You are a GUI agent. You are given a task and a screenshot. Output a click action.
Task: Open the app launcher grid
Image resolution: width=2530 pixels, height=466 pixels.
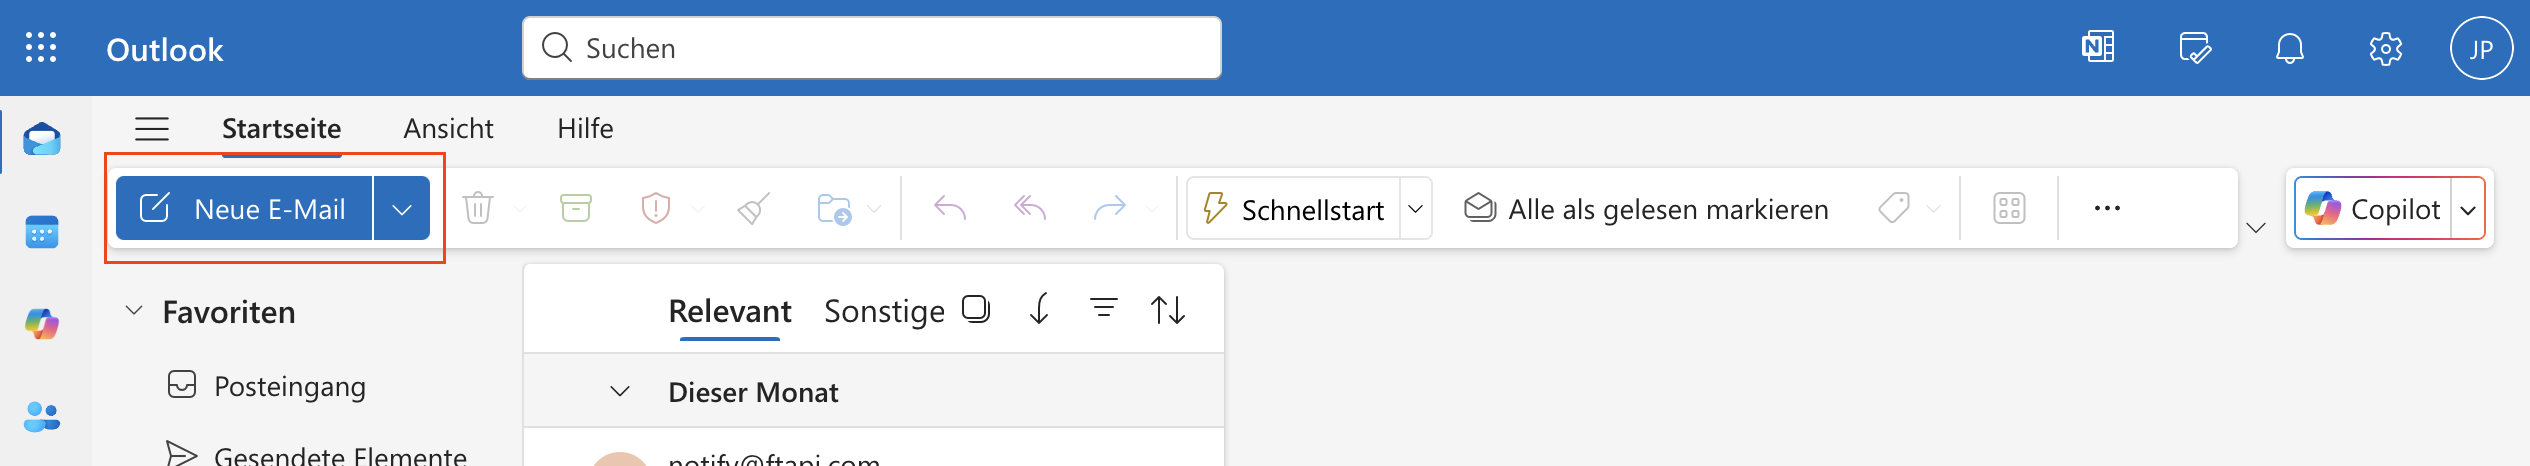41,48
